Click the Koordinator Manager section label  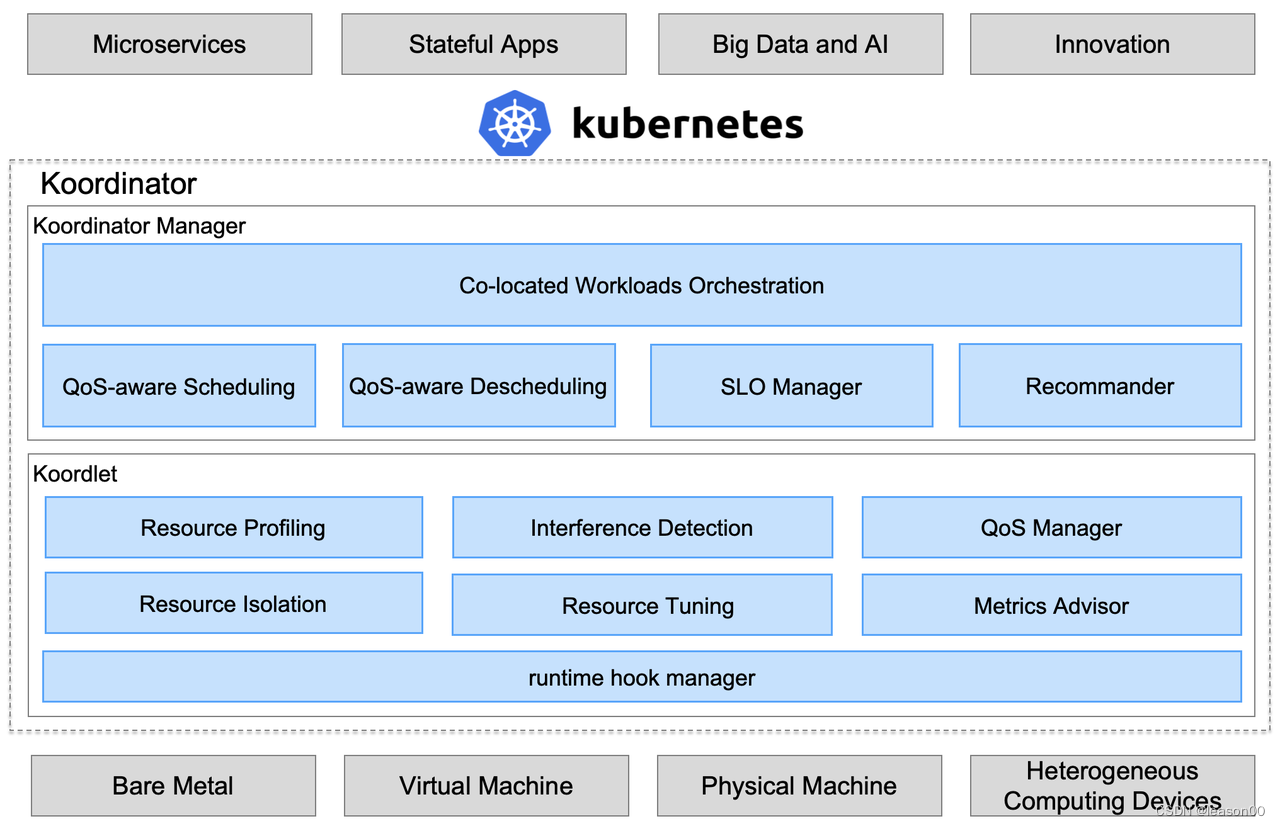[x=139, y=226]
